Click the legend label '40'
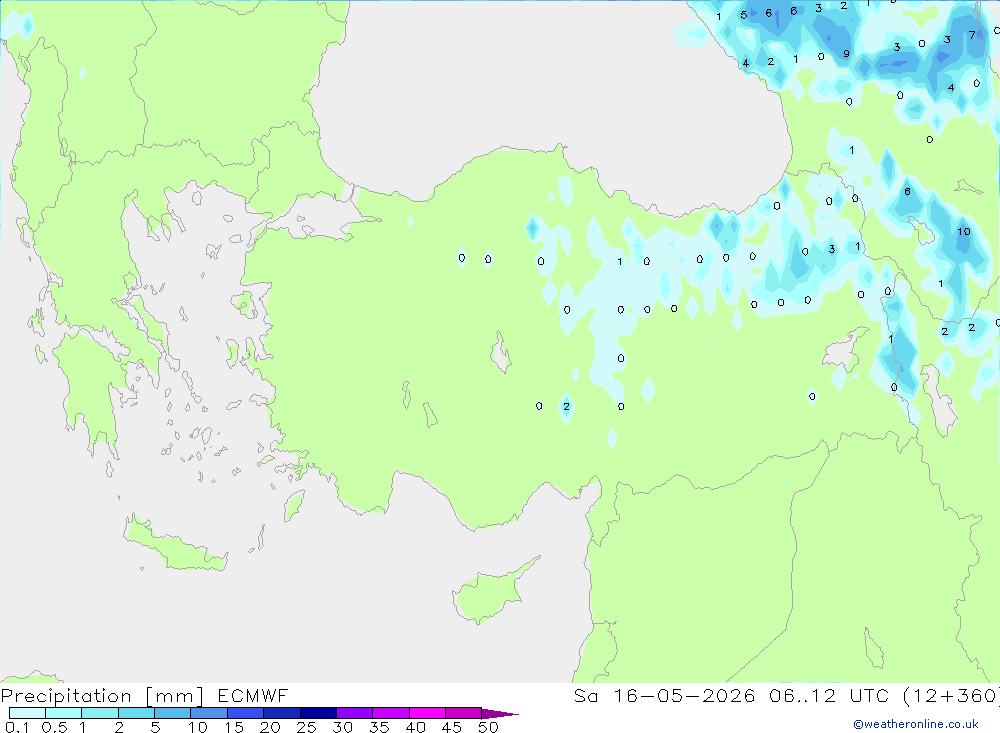 [x=416, y=727]
